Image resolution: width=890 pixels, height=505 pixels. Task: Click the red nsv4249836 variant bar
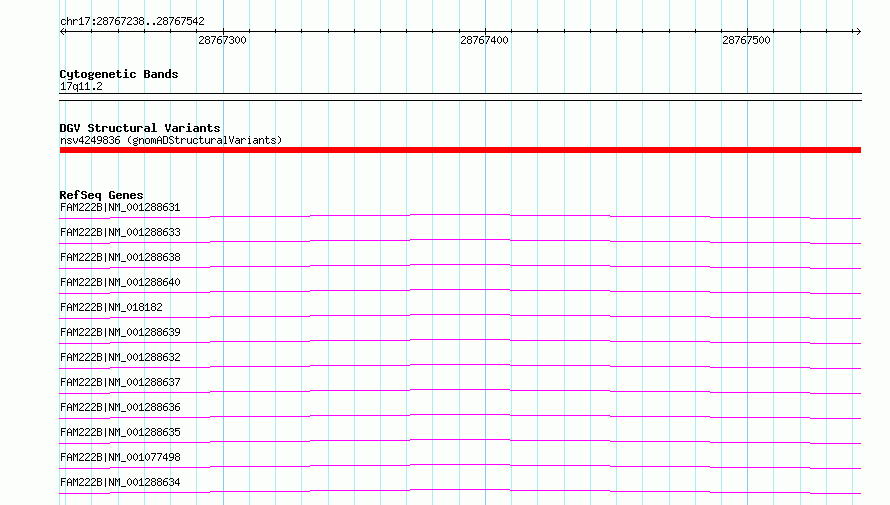[460, 150]
